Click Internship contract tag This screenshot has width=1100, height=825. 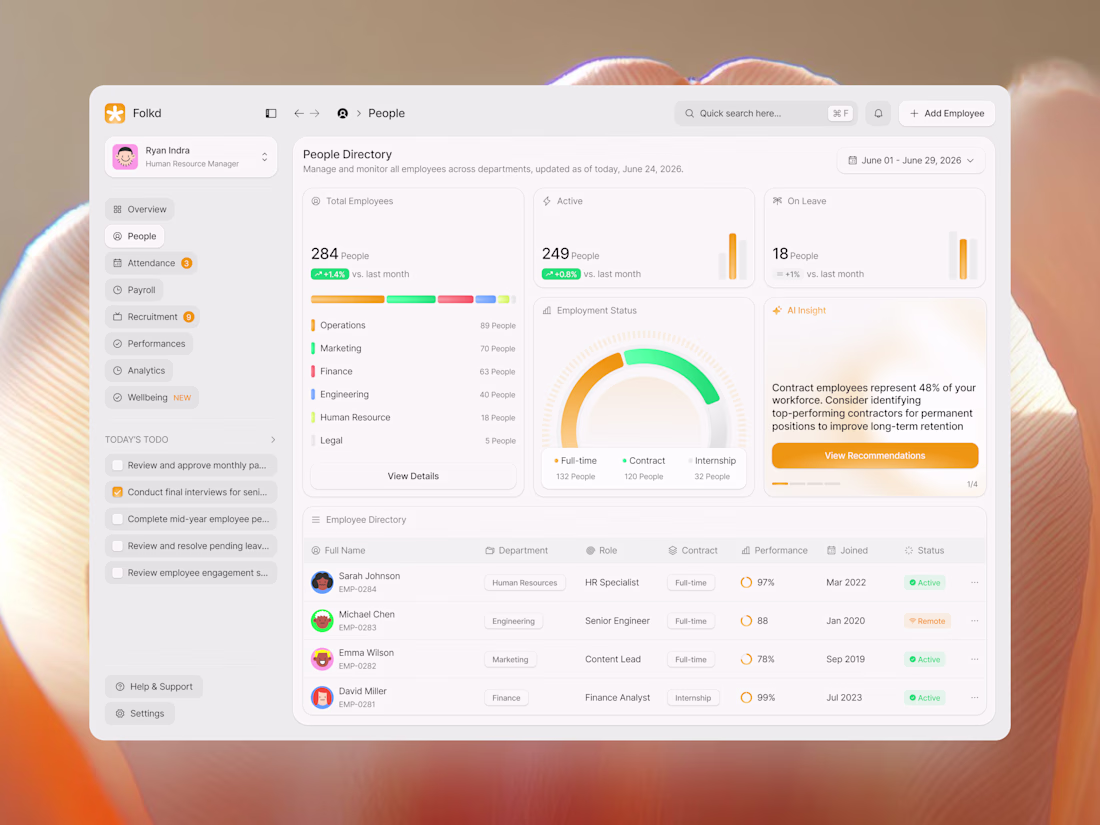(x=693, y=698)
